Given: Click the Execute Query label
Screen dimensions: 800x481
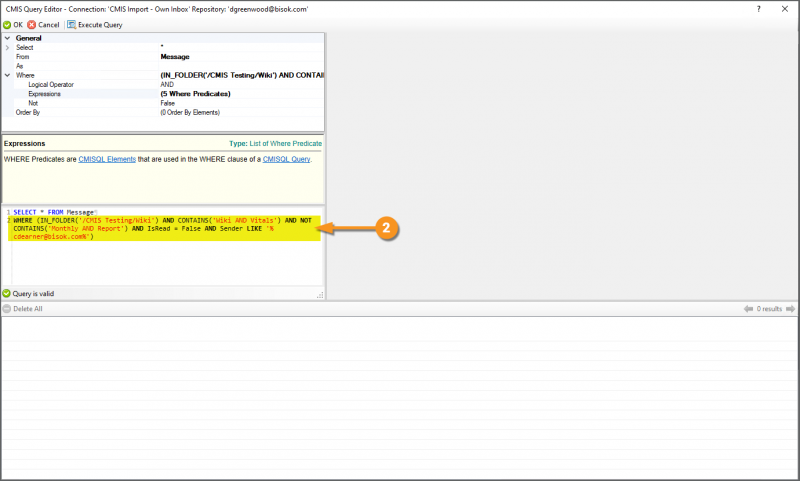Looking at the screenshot, I should point(100,24).
